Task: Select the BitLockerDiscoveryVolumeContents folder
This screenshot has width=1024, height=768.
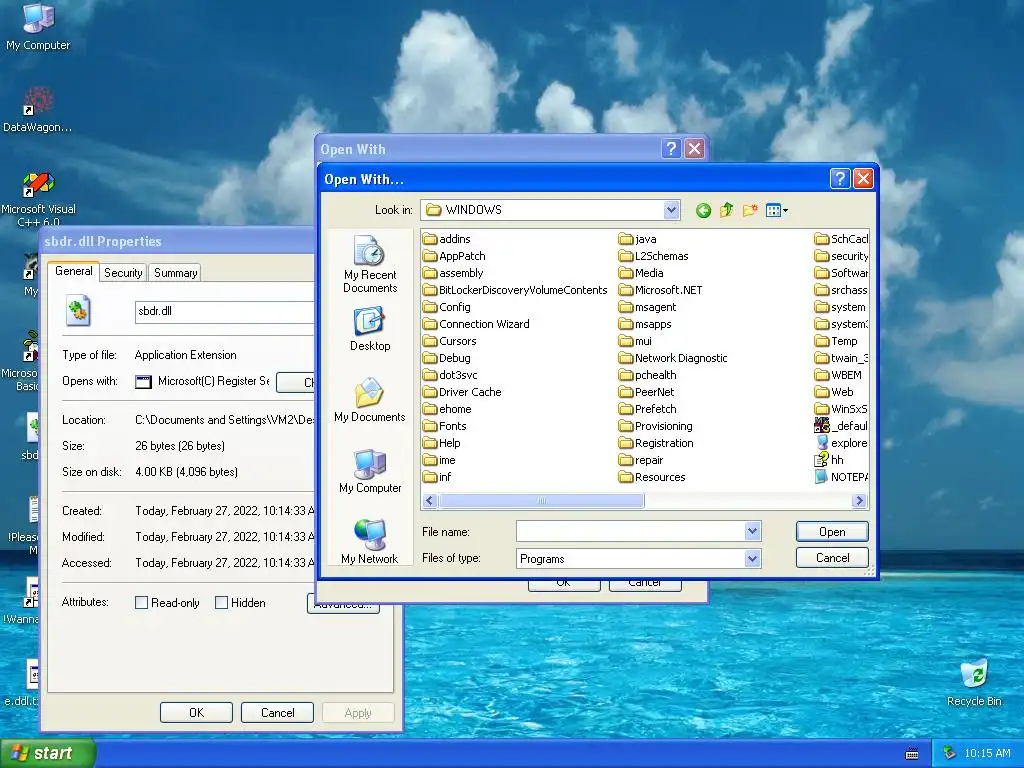Action: coord(515,290)
